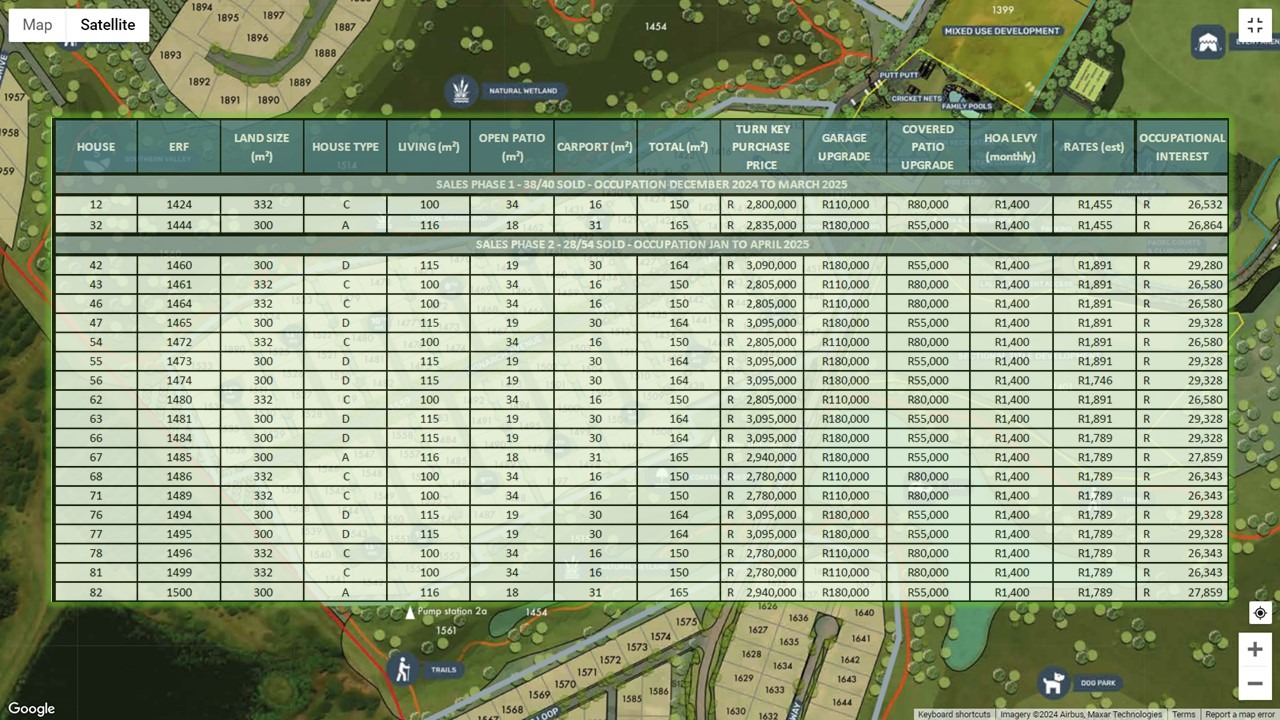Open Keyboard shortcuts
The height and width of the screenshot is (720, 1280).
point(953,714)
